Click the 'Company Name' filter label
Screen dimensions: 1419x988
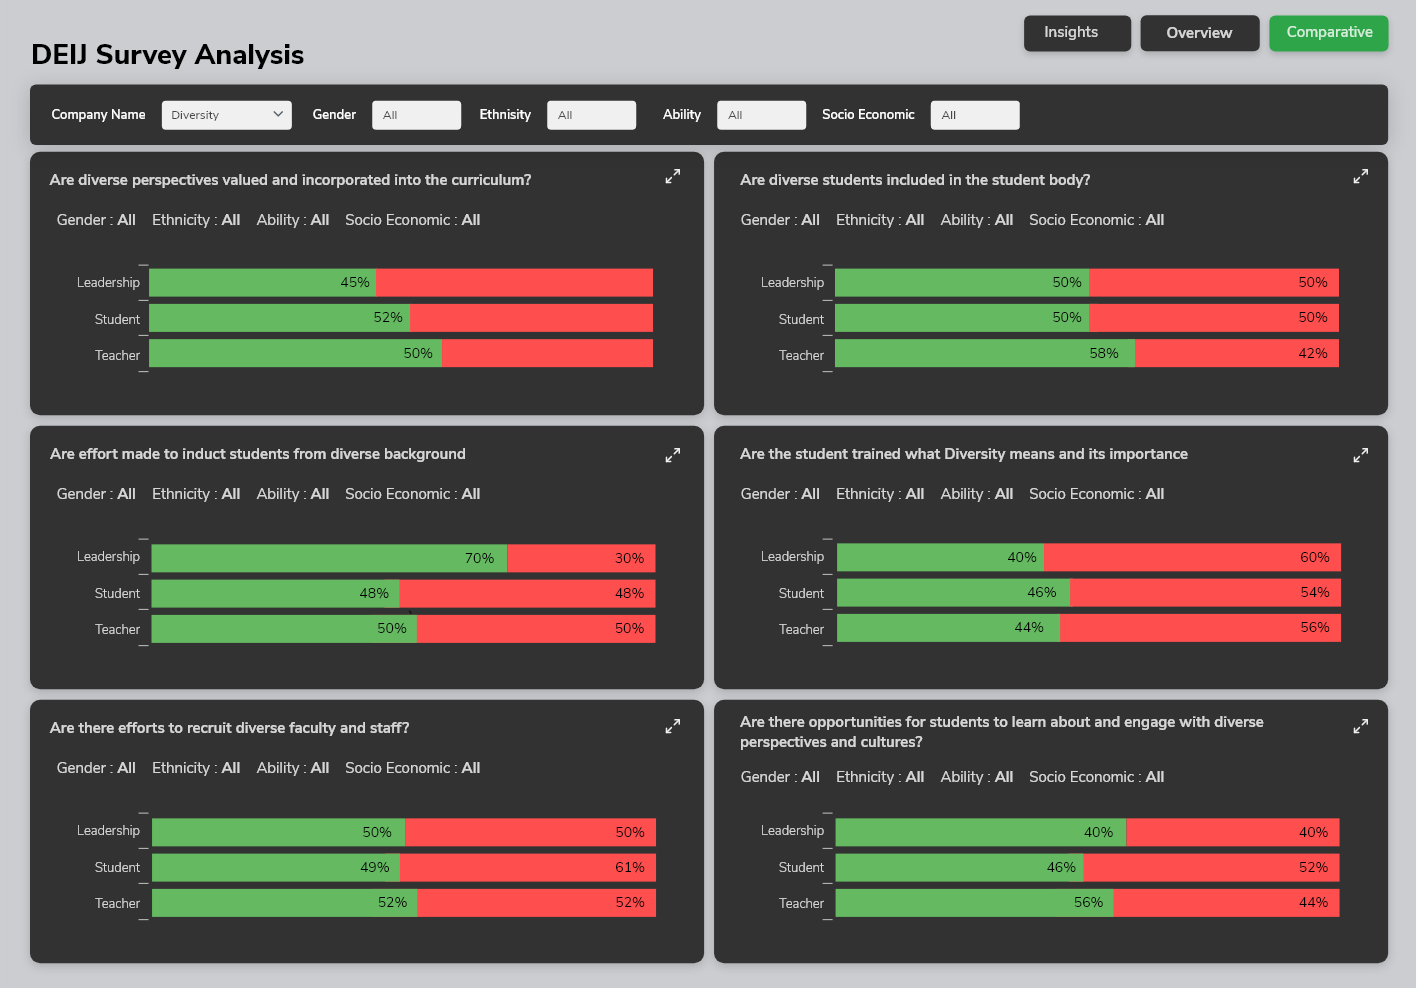98,115
